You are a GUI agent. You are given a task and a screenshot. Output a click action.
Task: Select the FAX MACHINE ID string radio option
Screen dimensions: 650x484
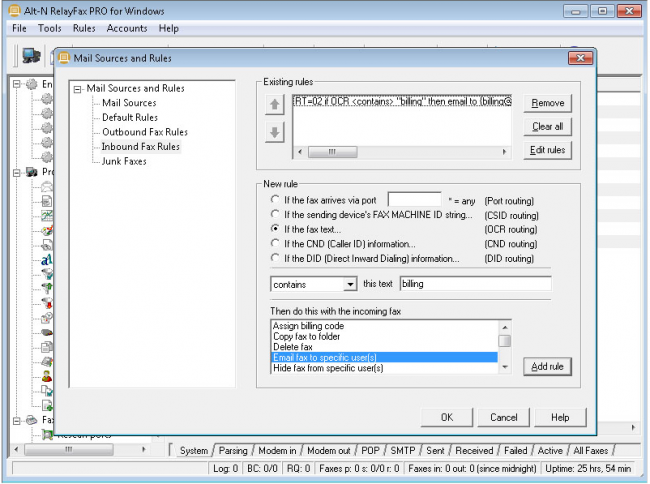(274, 214)
